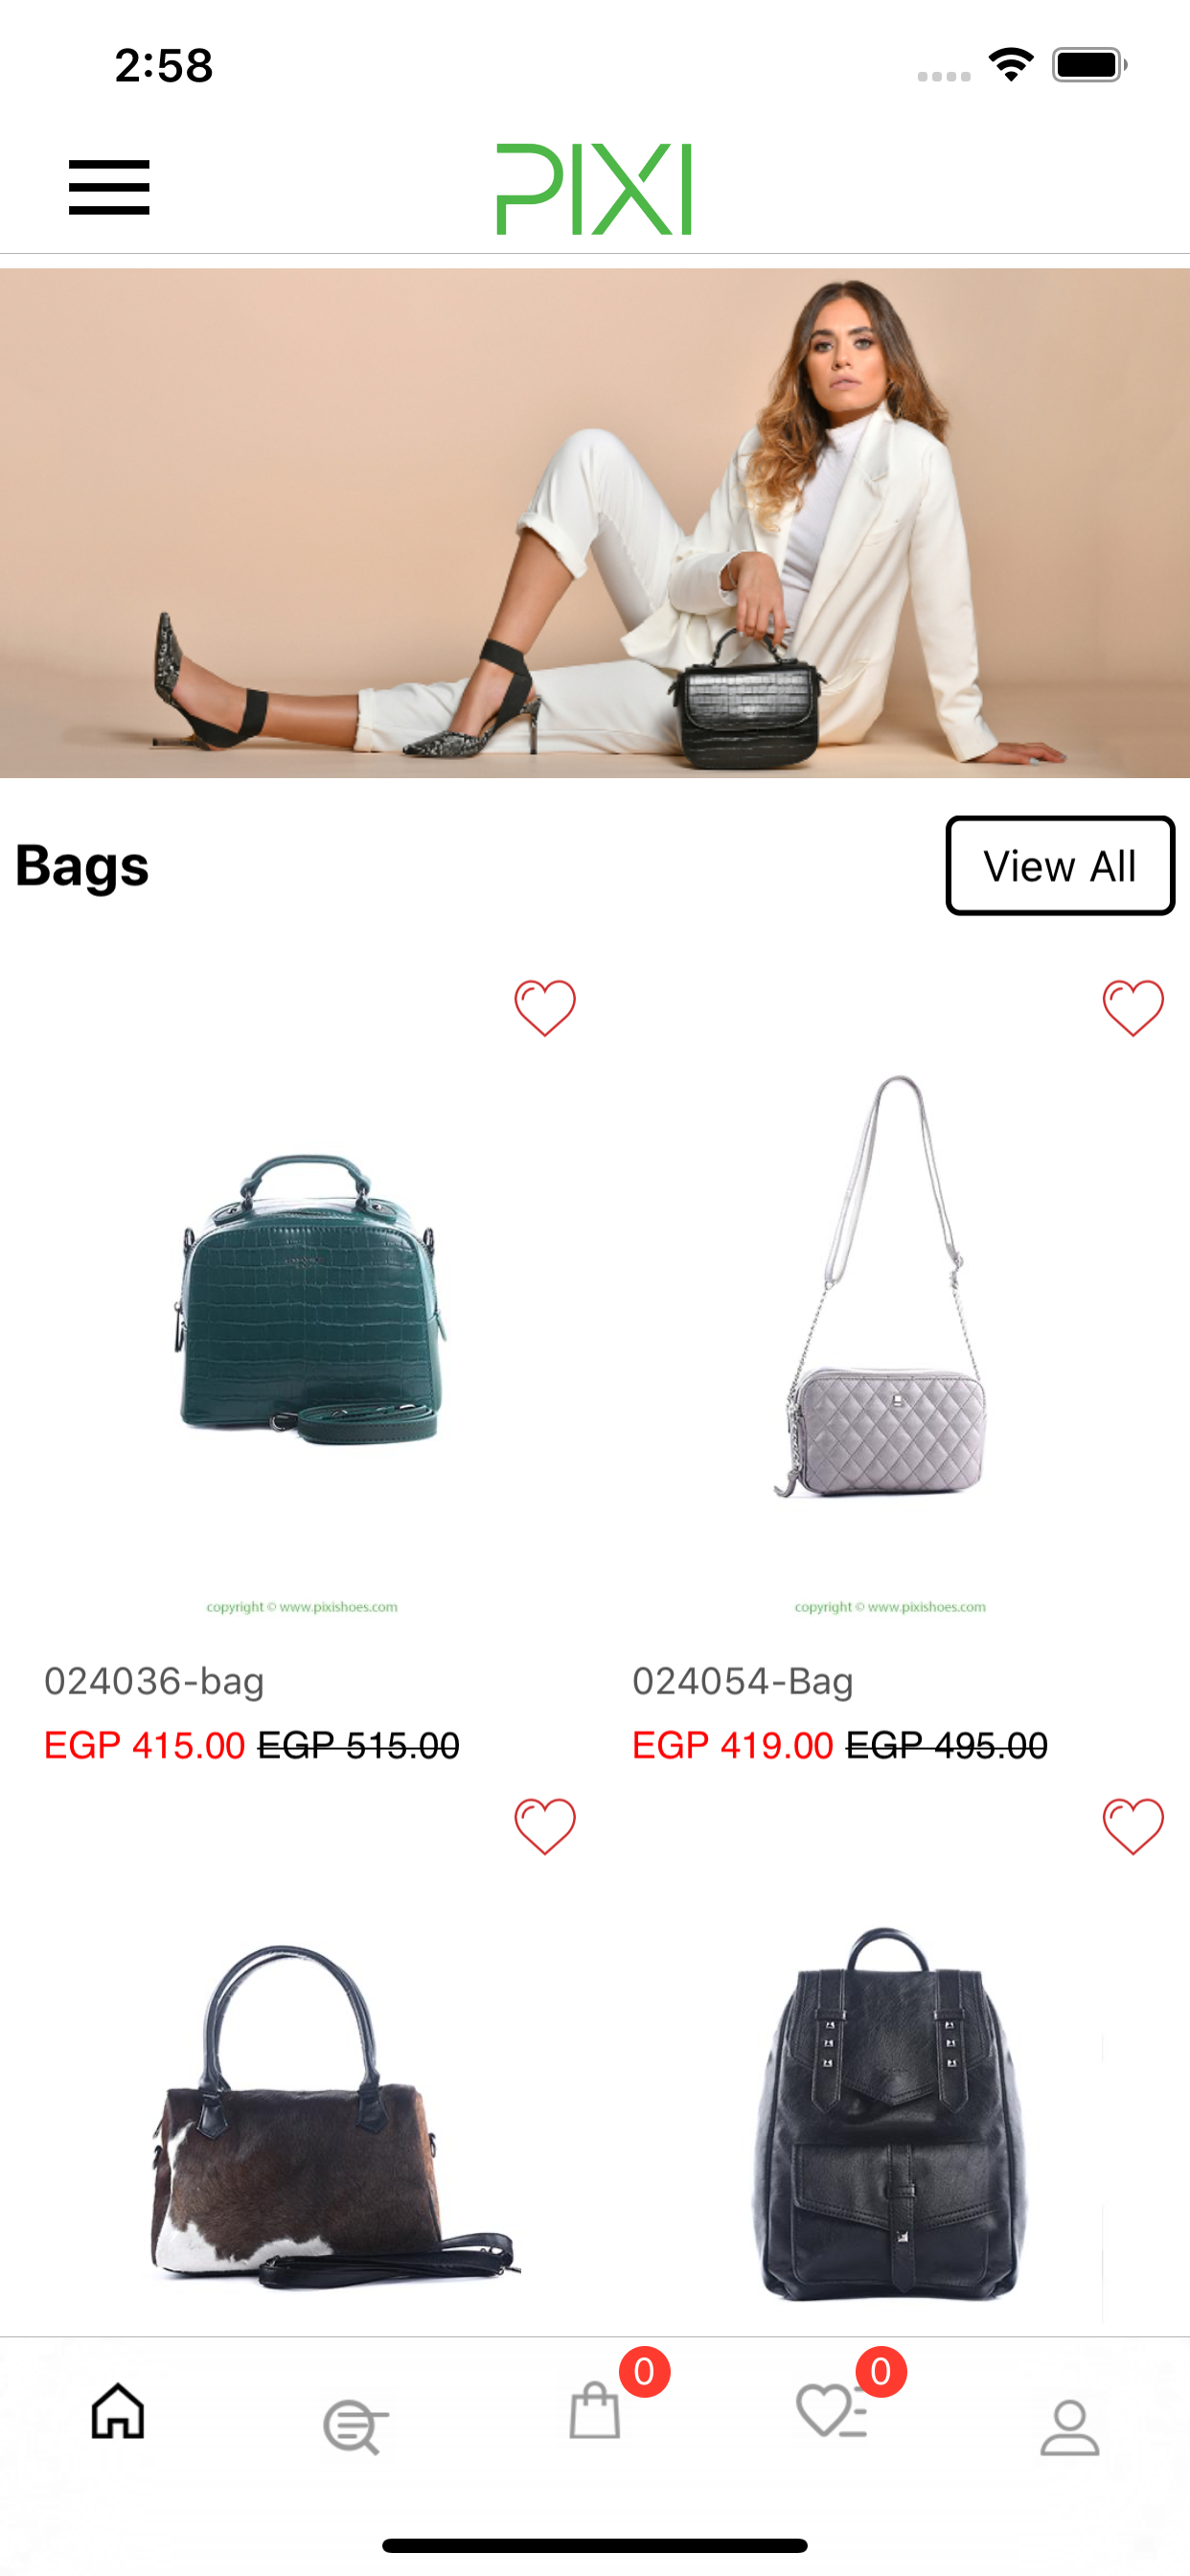Open the wishlist tab icon
Image resolution: width=1190 pixels, height=2576 pixels.
(x=832, y=2410)
